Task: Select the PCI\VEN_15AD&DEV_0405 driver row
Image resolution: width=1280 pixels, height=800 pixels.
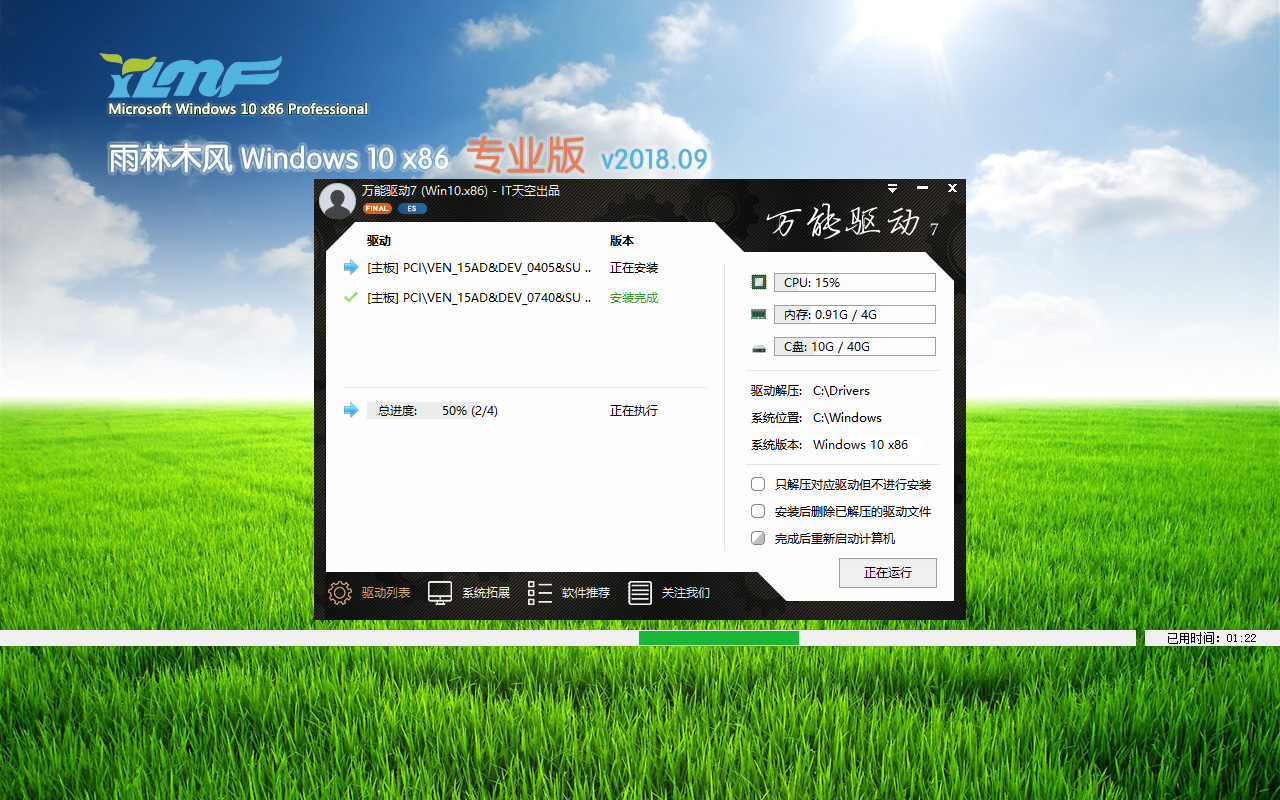Action: tap(480, 268)
